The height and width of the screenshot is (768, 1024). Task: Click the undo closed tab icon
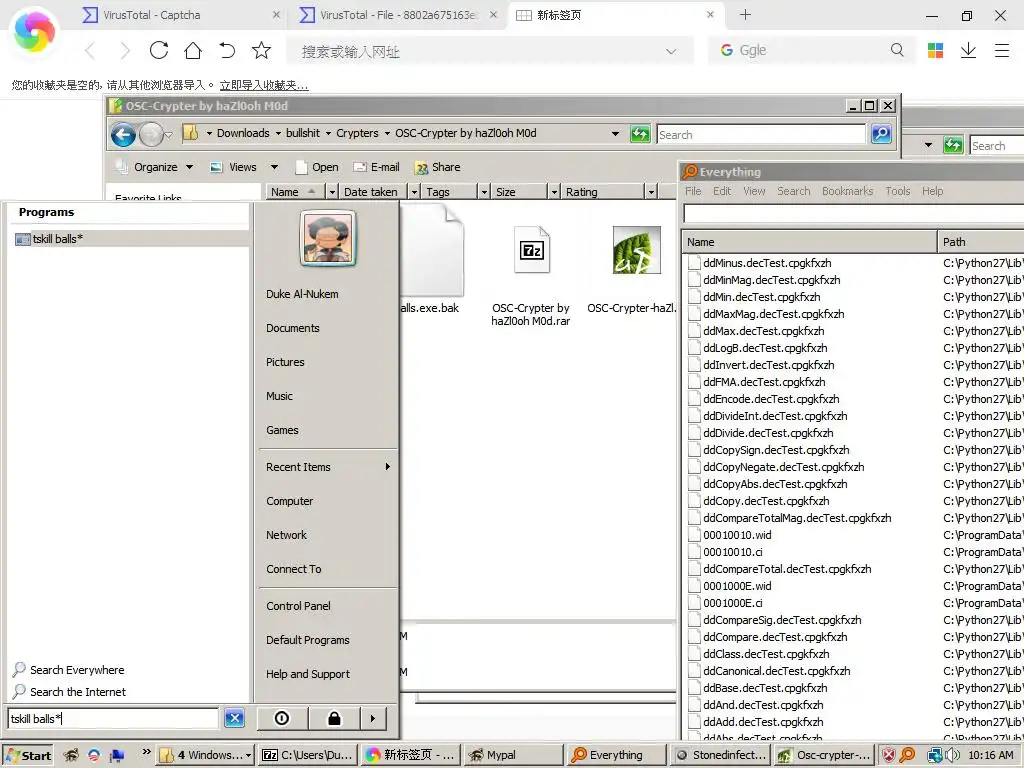pyautogui.click(x=227, y=50)
